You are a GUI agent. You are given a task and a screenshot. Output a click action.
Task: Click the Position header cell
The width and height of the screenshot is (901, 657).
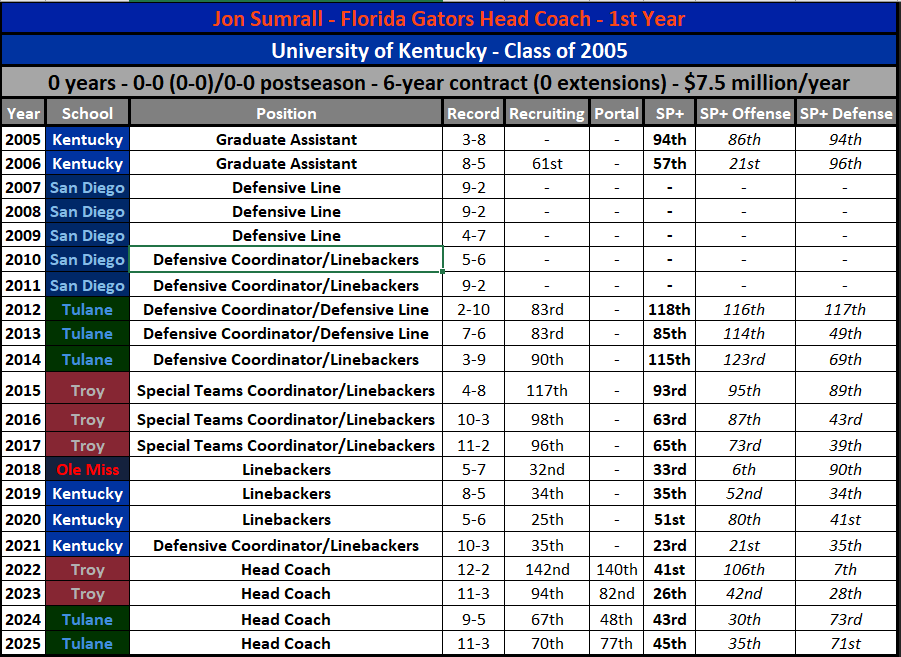pos(286,113)
